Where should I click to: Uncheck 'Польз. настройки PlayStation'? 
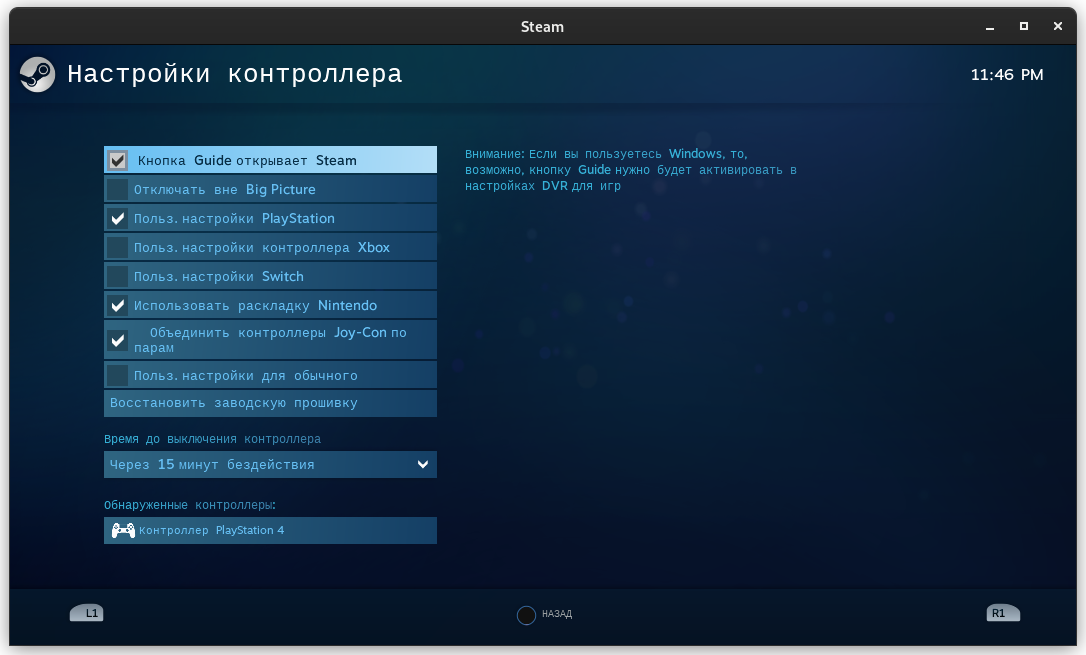coord(118,219)
